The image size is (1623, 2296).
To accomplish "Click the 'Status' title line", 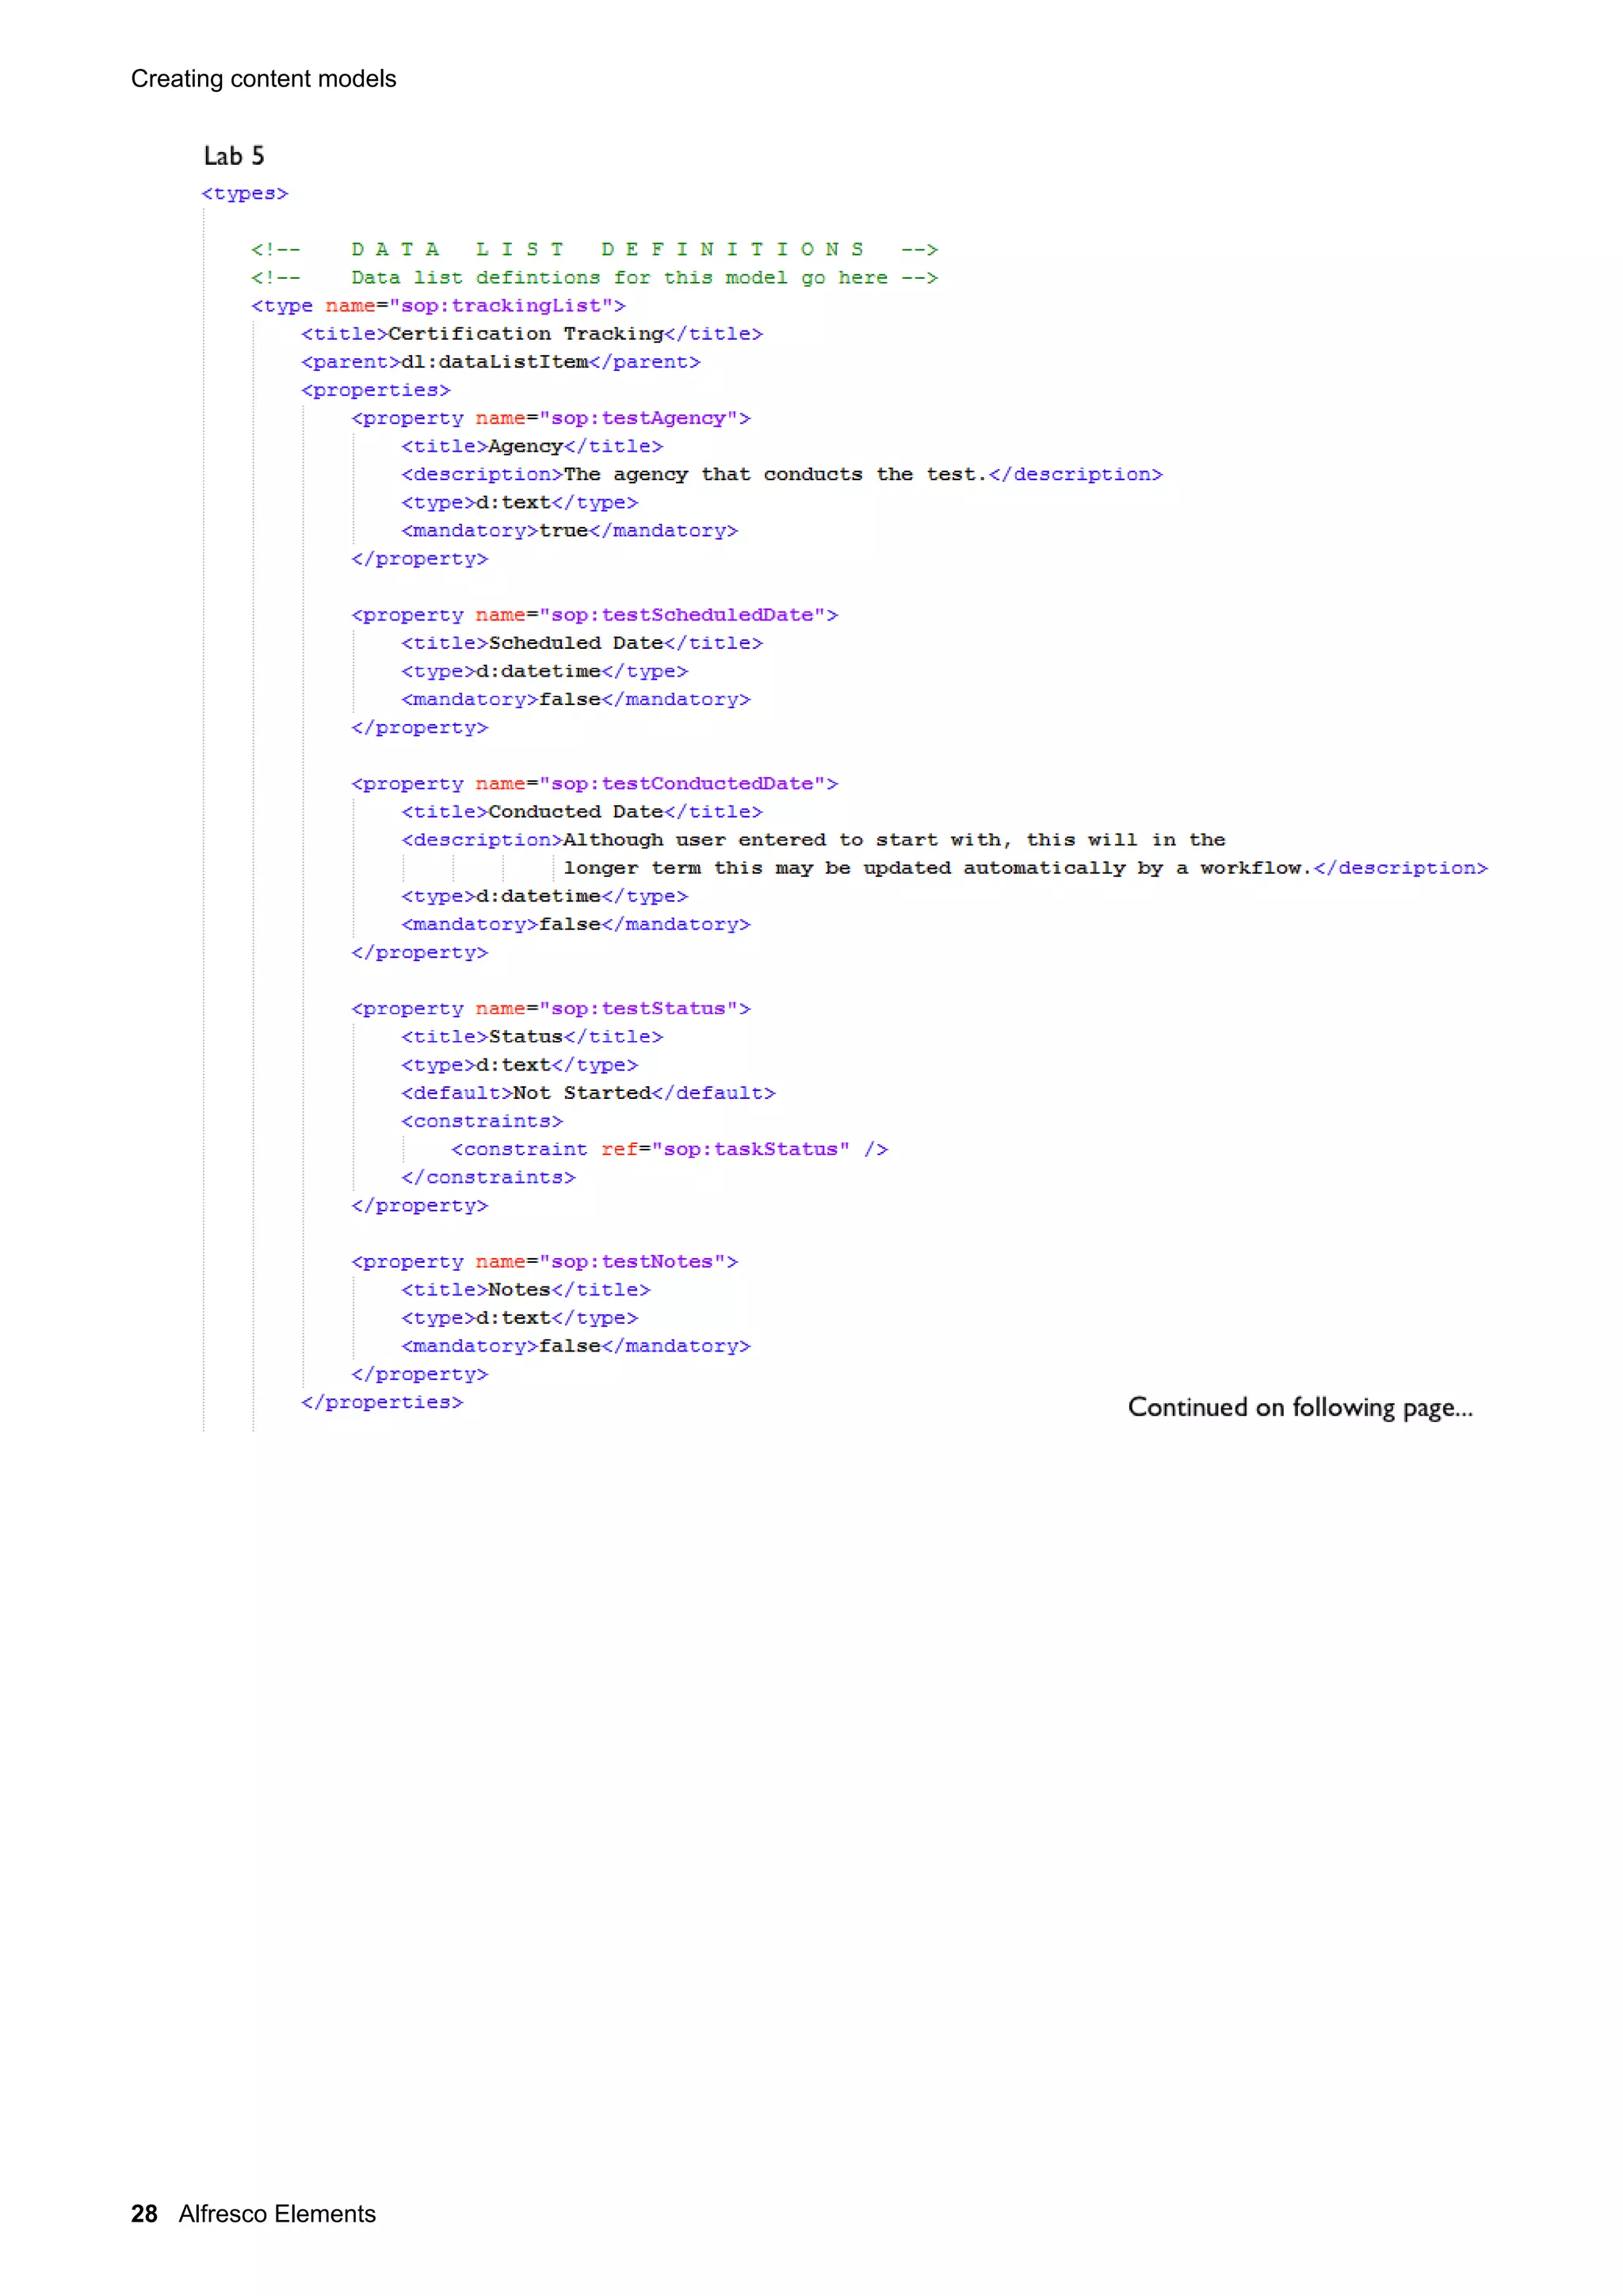I will (x=532, y=1037).
